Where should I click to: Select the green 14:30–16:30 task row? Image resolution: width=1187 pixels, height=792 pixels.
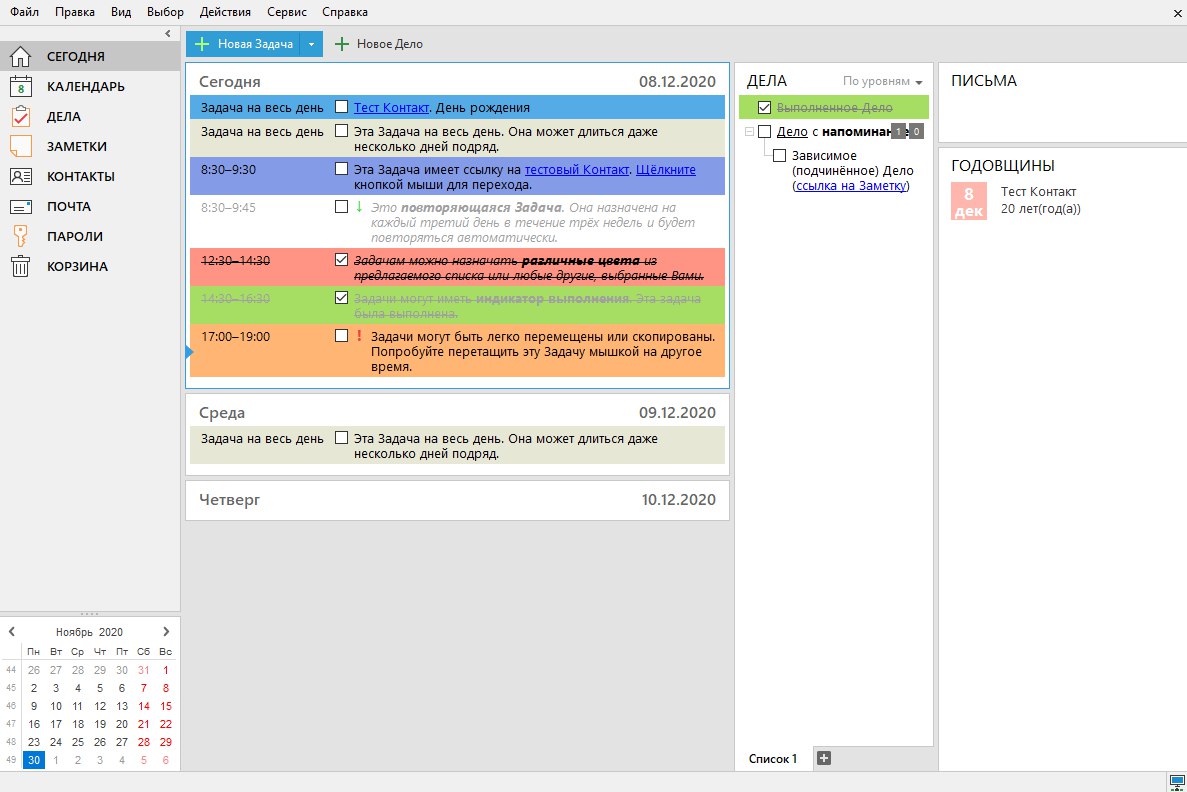[x=457, y=305]
